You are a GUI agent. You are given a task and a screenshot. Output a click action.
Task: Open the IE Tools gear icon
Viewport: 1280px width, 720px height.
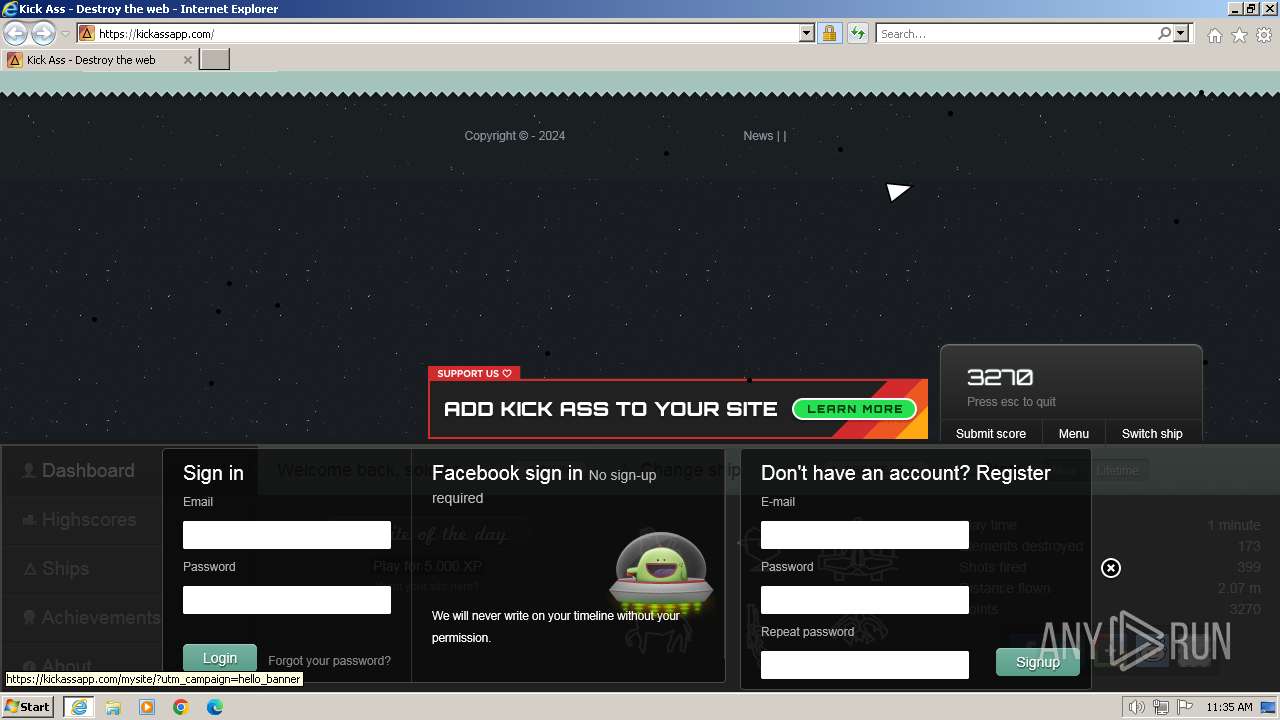tap(1264, 35)
